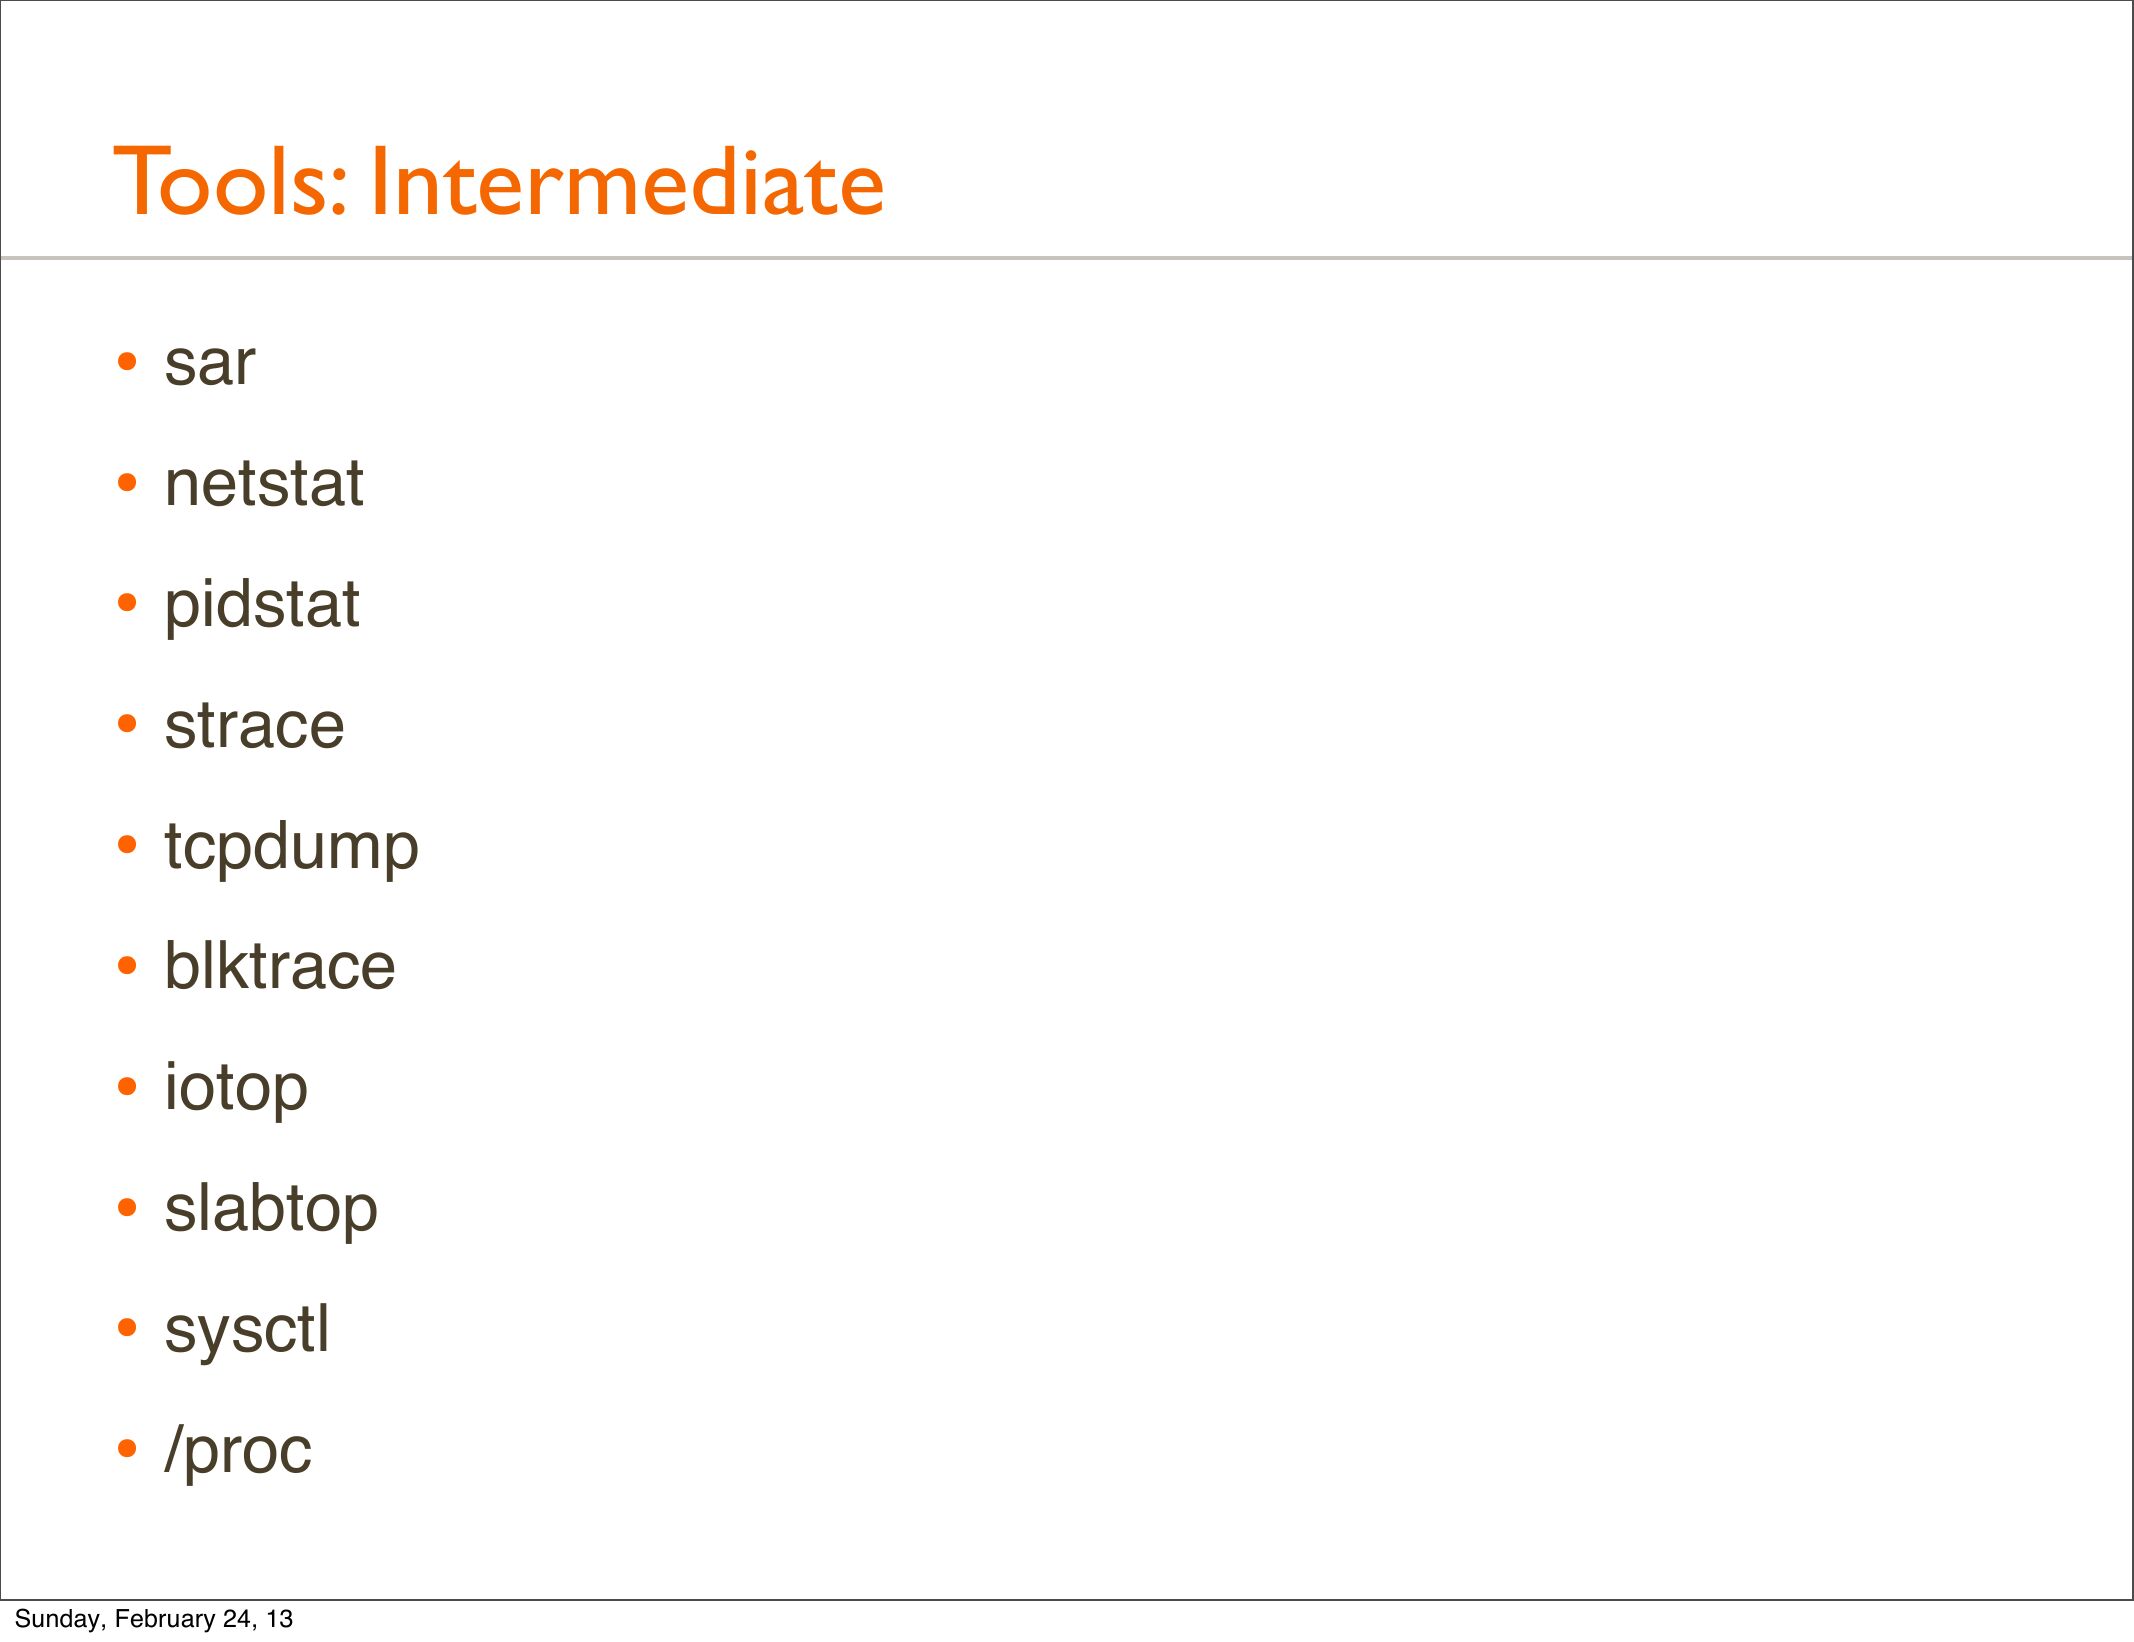Click the "/proc" list item
This screenshot has width=2134, height=1642.
click(238, 1451)
